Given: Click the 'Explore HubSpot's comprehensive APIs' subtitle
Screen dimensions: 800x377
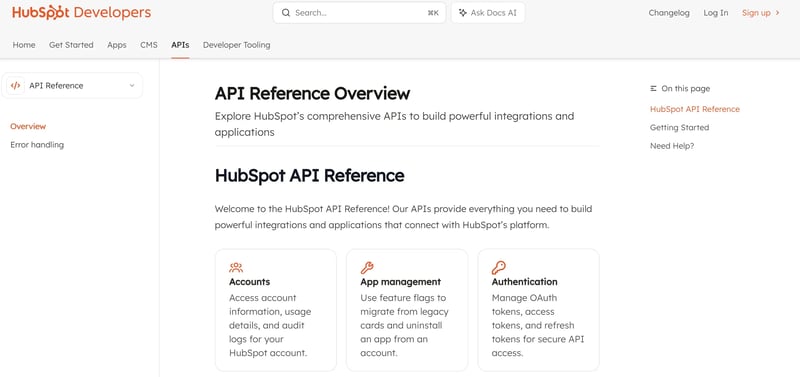Looking at the screenshot, I should point(394,124).
